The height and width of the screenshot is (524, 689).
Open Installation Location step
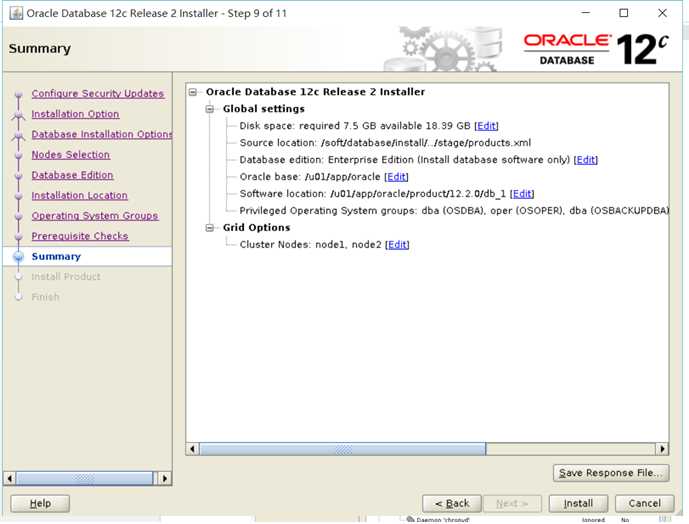(80, 195)
